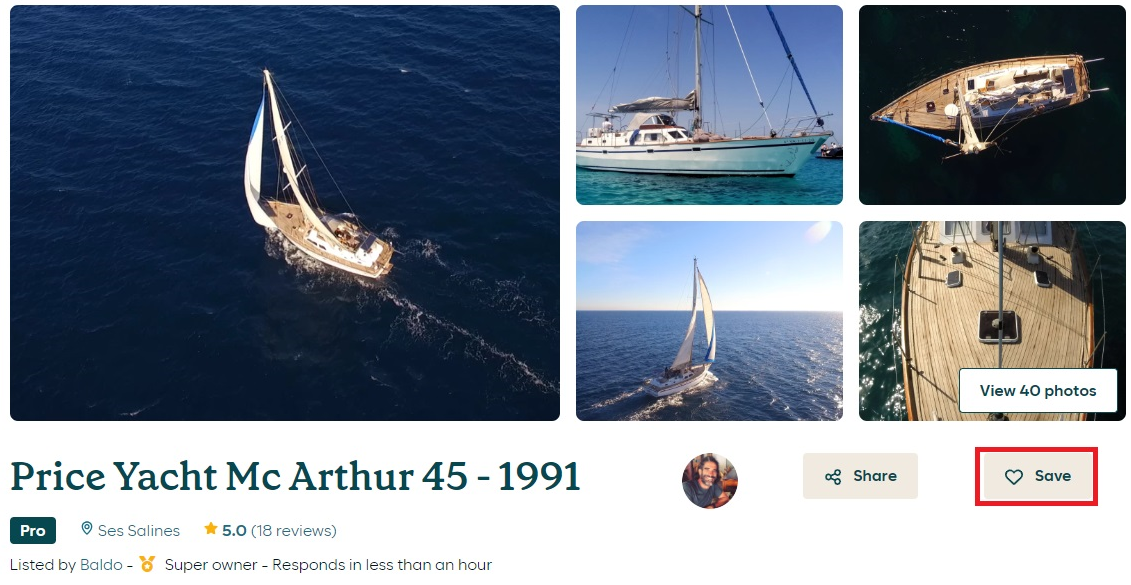Open the owner's round profile avatar
This screenshot has width=1131, height=585.
click(710, 480)
